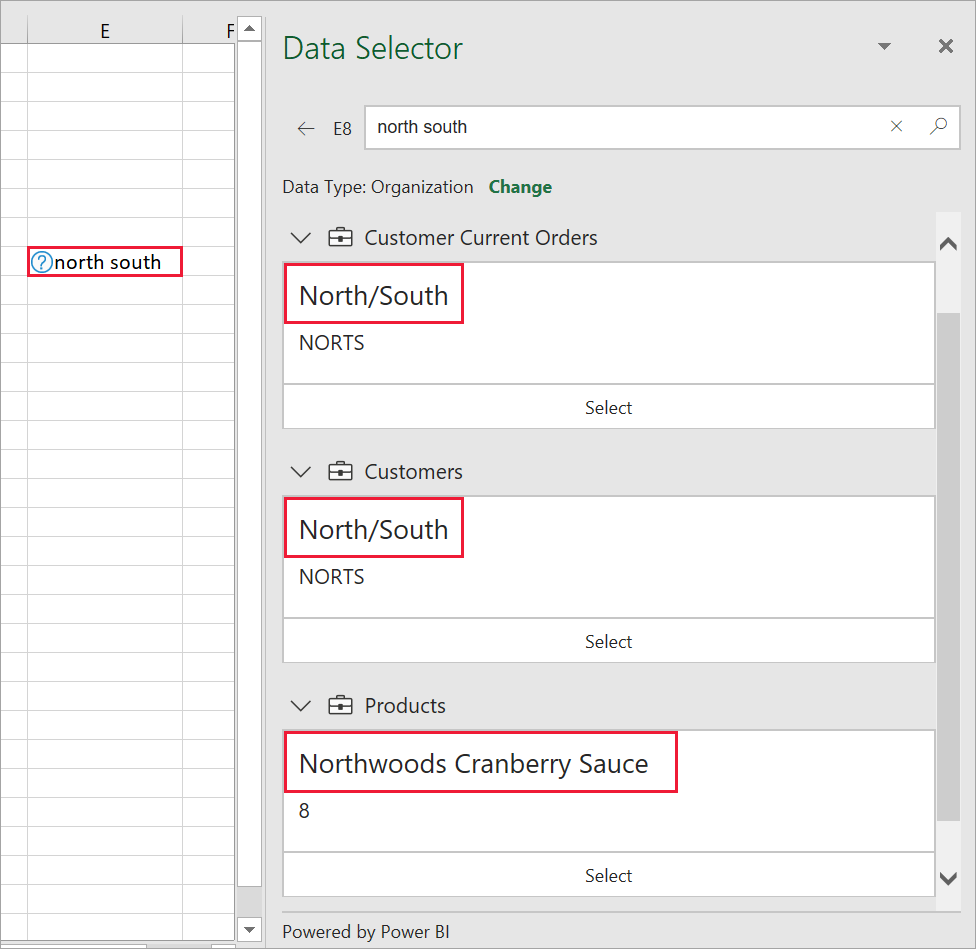Click the worksheet scrollbar down arrow
The height and width of the screenshot is (949, 976).
pos(248,929)
